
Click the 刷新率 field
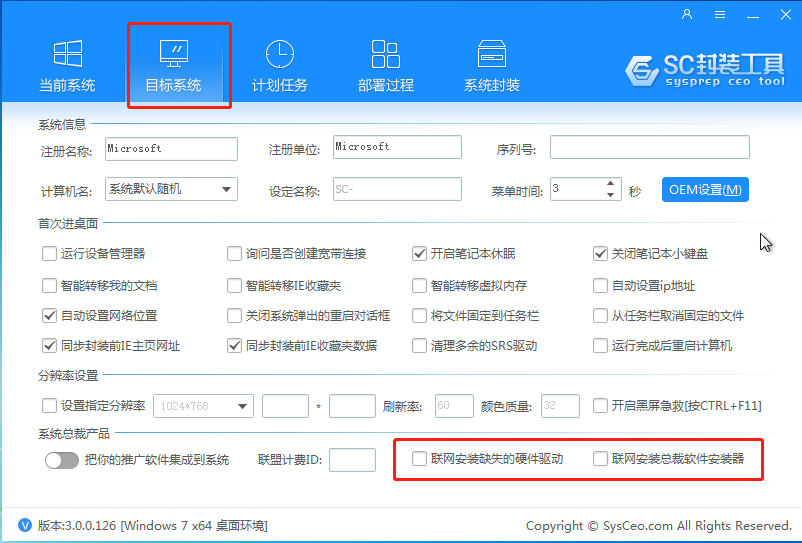point(454,406)
